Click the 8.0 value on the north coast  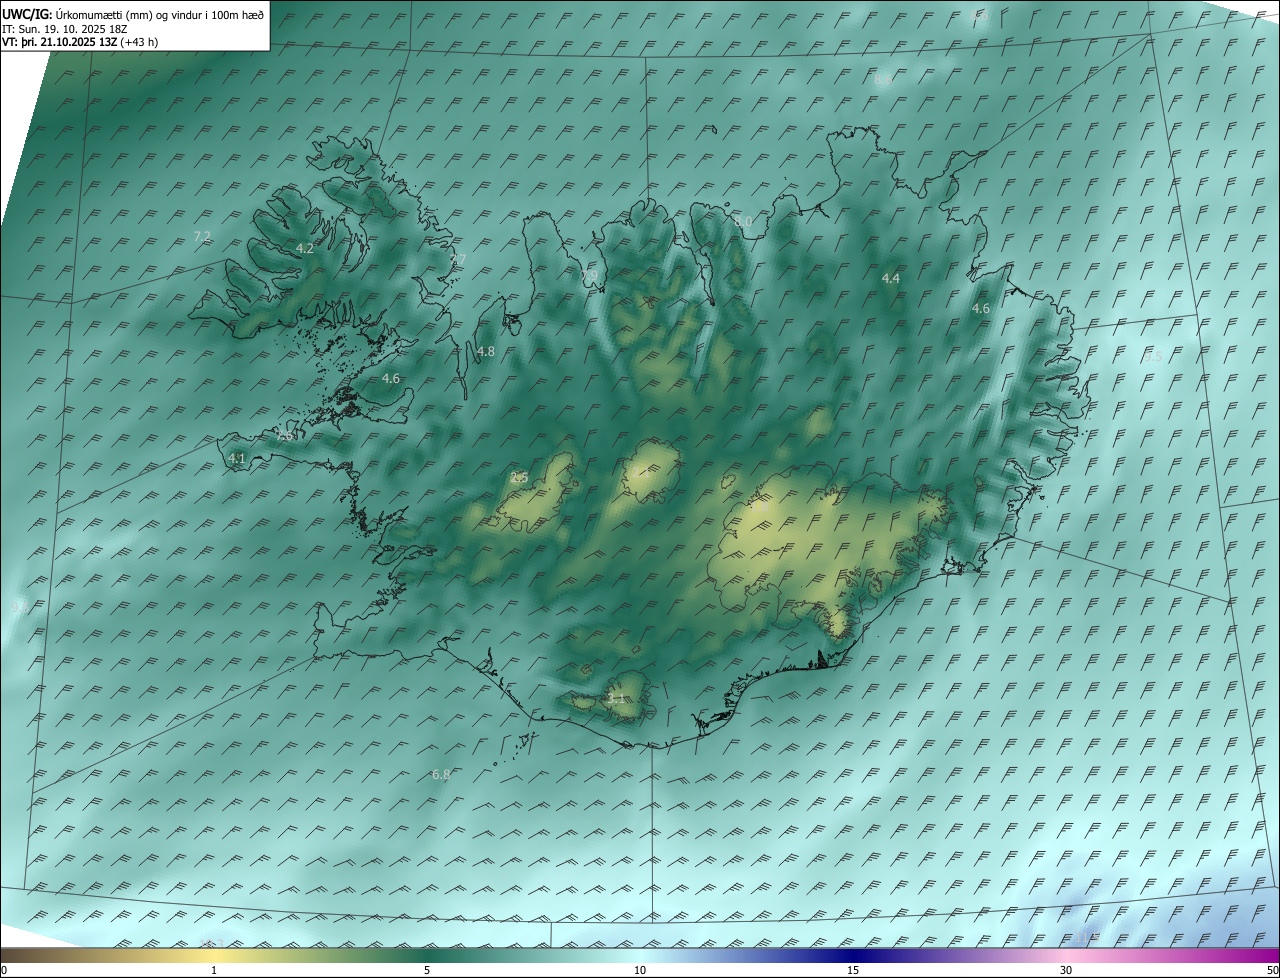tap(743, 221)
